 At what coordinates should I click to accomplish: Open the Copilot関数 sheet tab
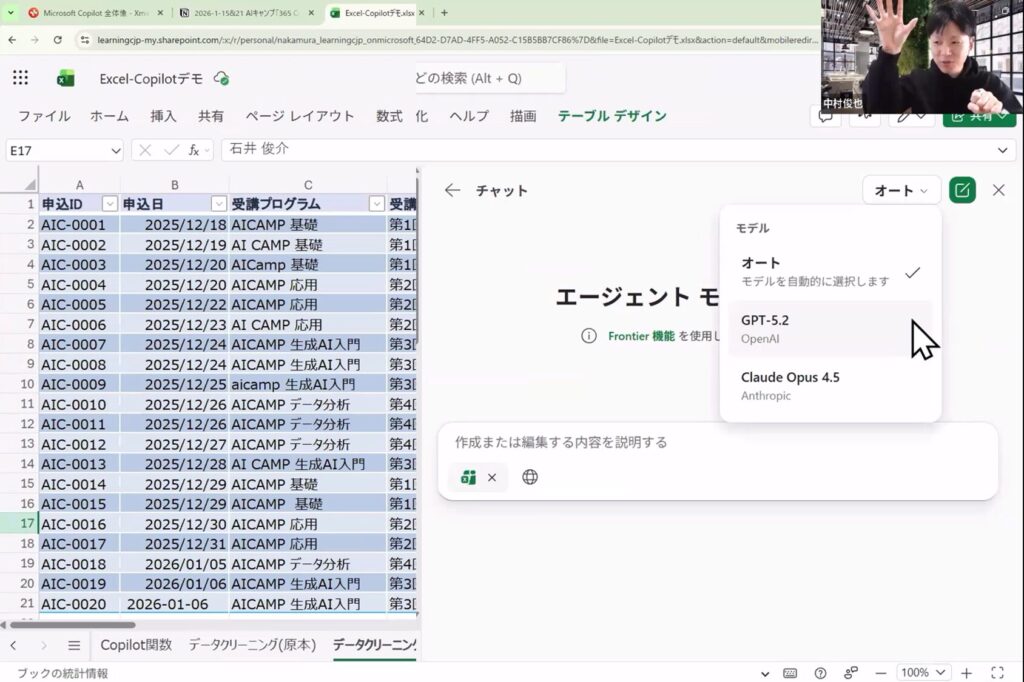136,645
